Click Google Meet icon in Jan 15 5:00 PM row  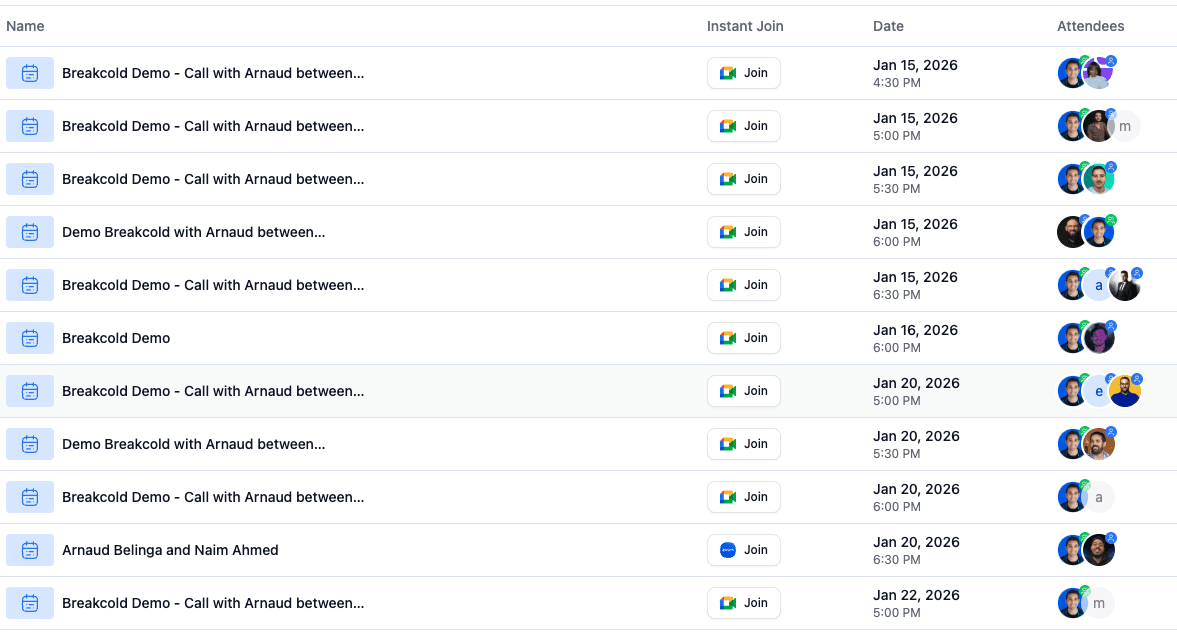(728, 126)
